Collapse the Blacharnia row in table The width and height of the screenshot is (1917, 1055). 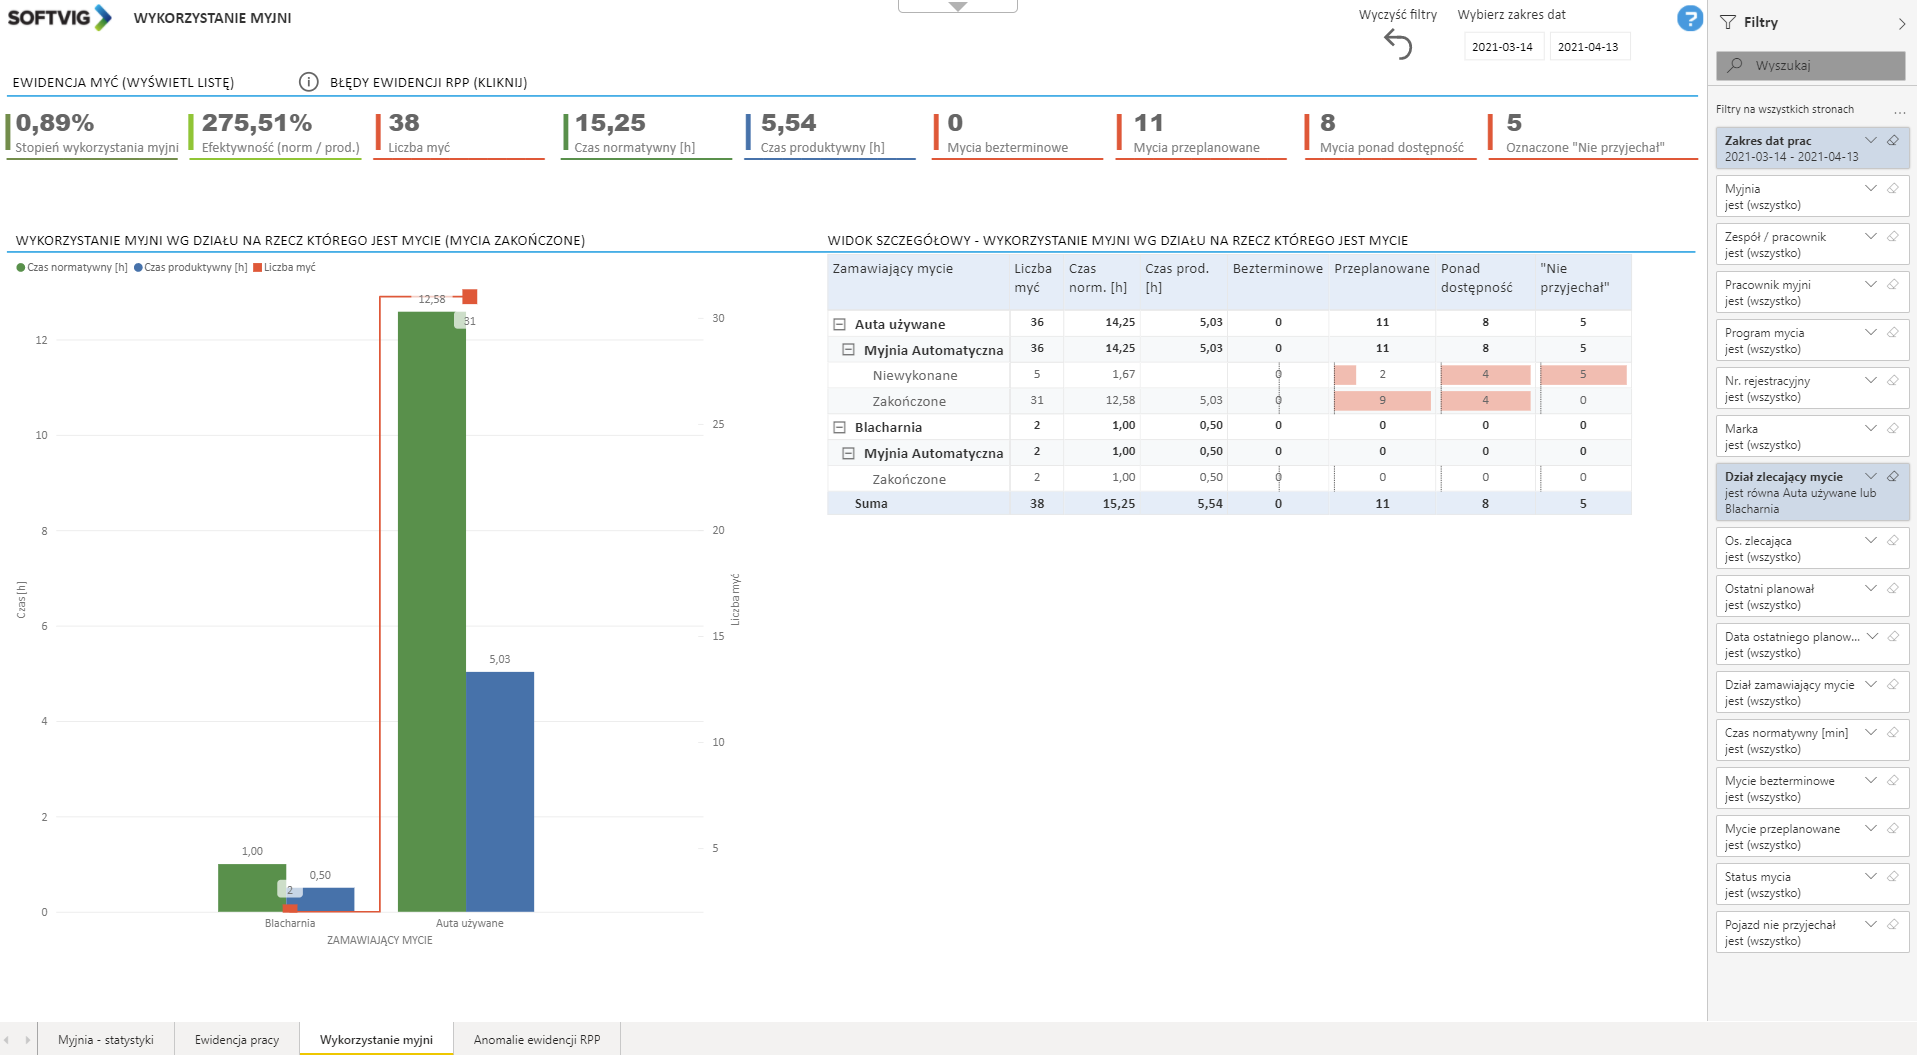(840, 428)
